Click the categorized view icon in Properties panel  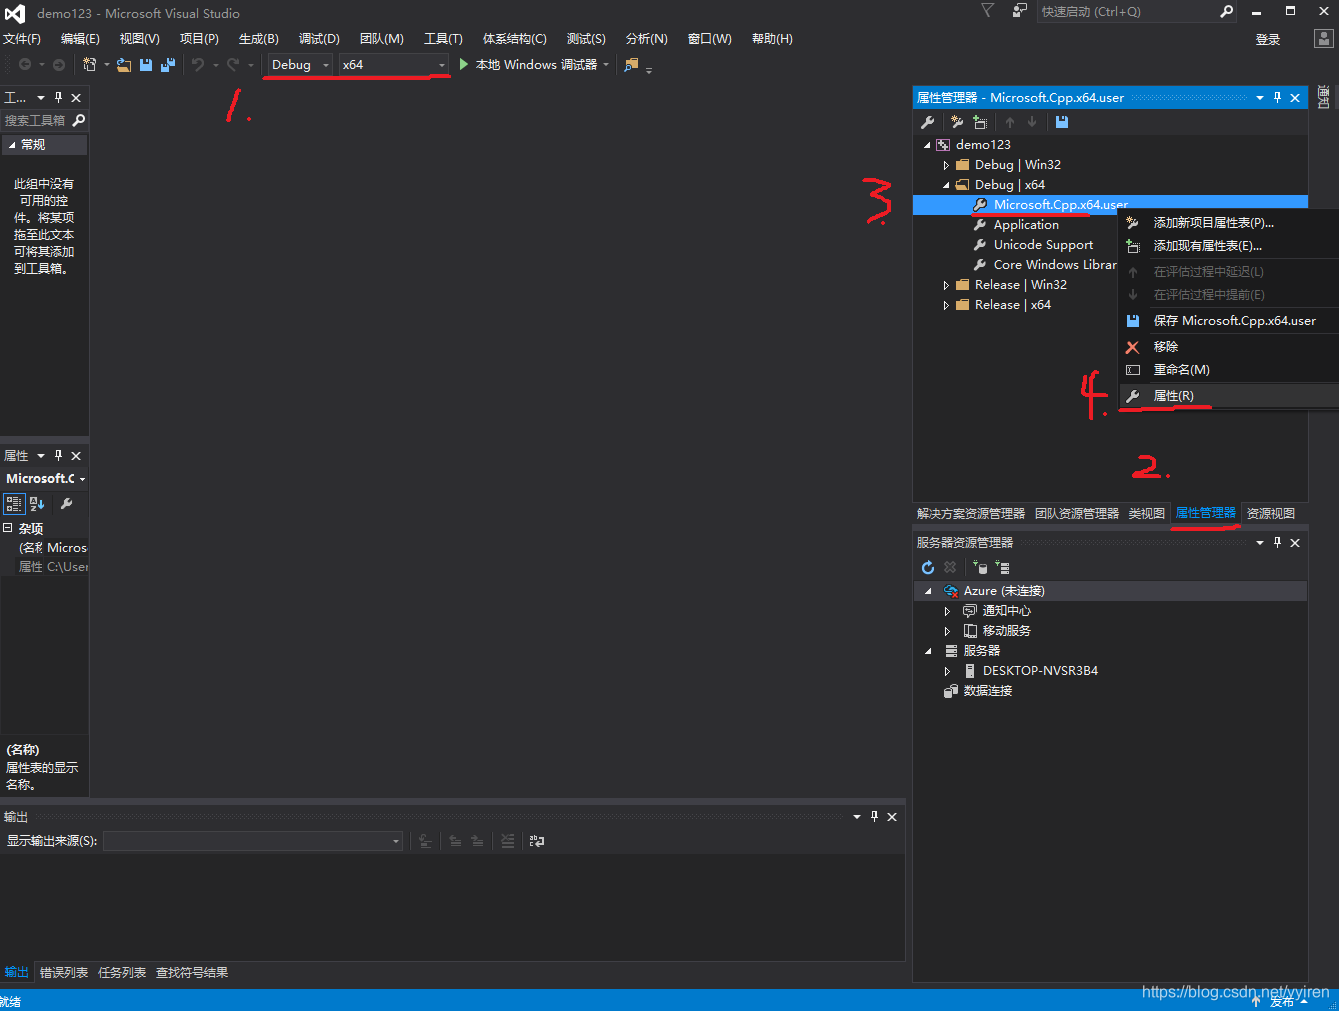pos(14,504)
